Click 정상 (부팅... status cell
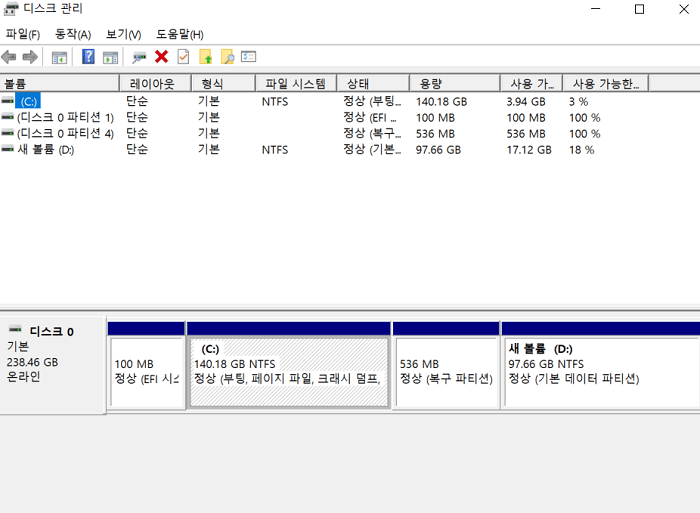The height and width of the screenshot is (513, 700). tap(372, 101)
